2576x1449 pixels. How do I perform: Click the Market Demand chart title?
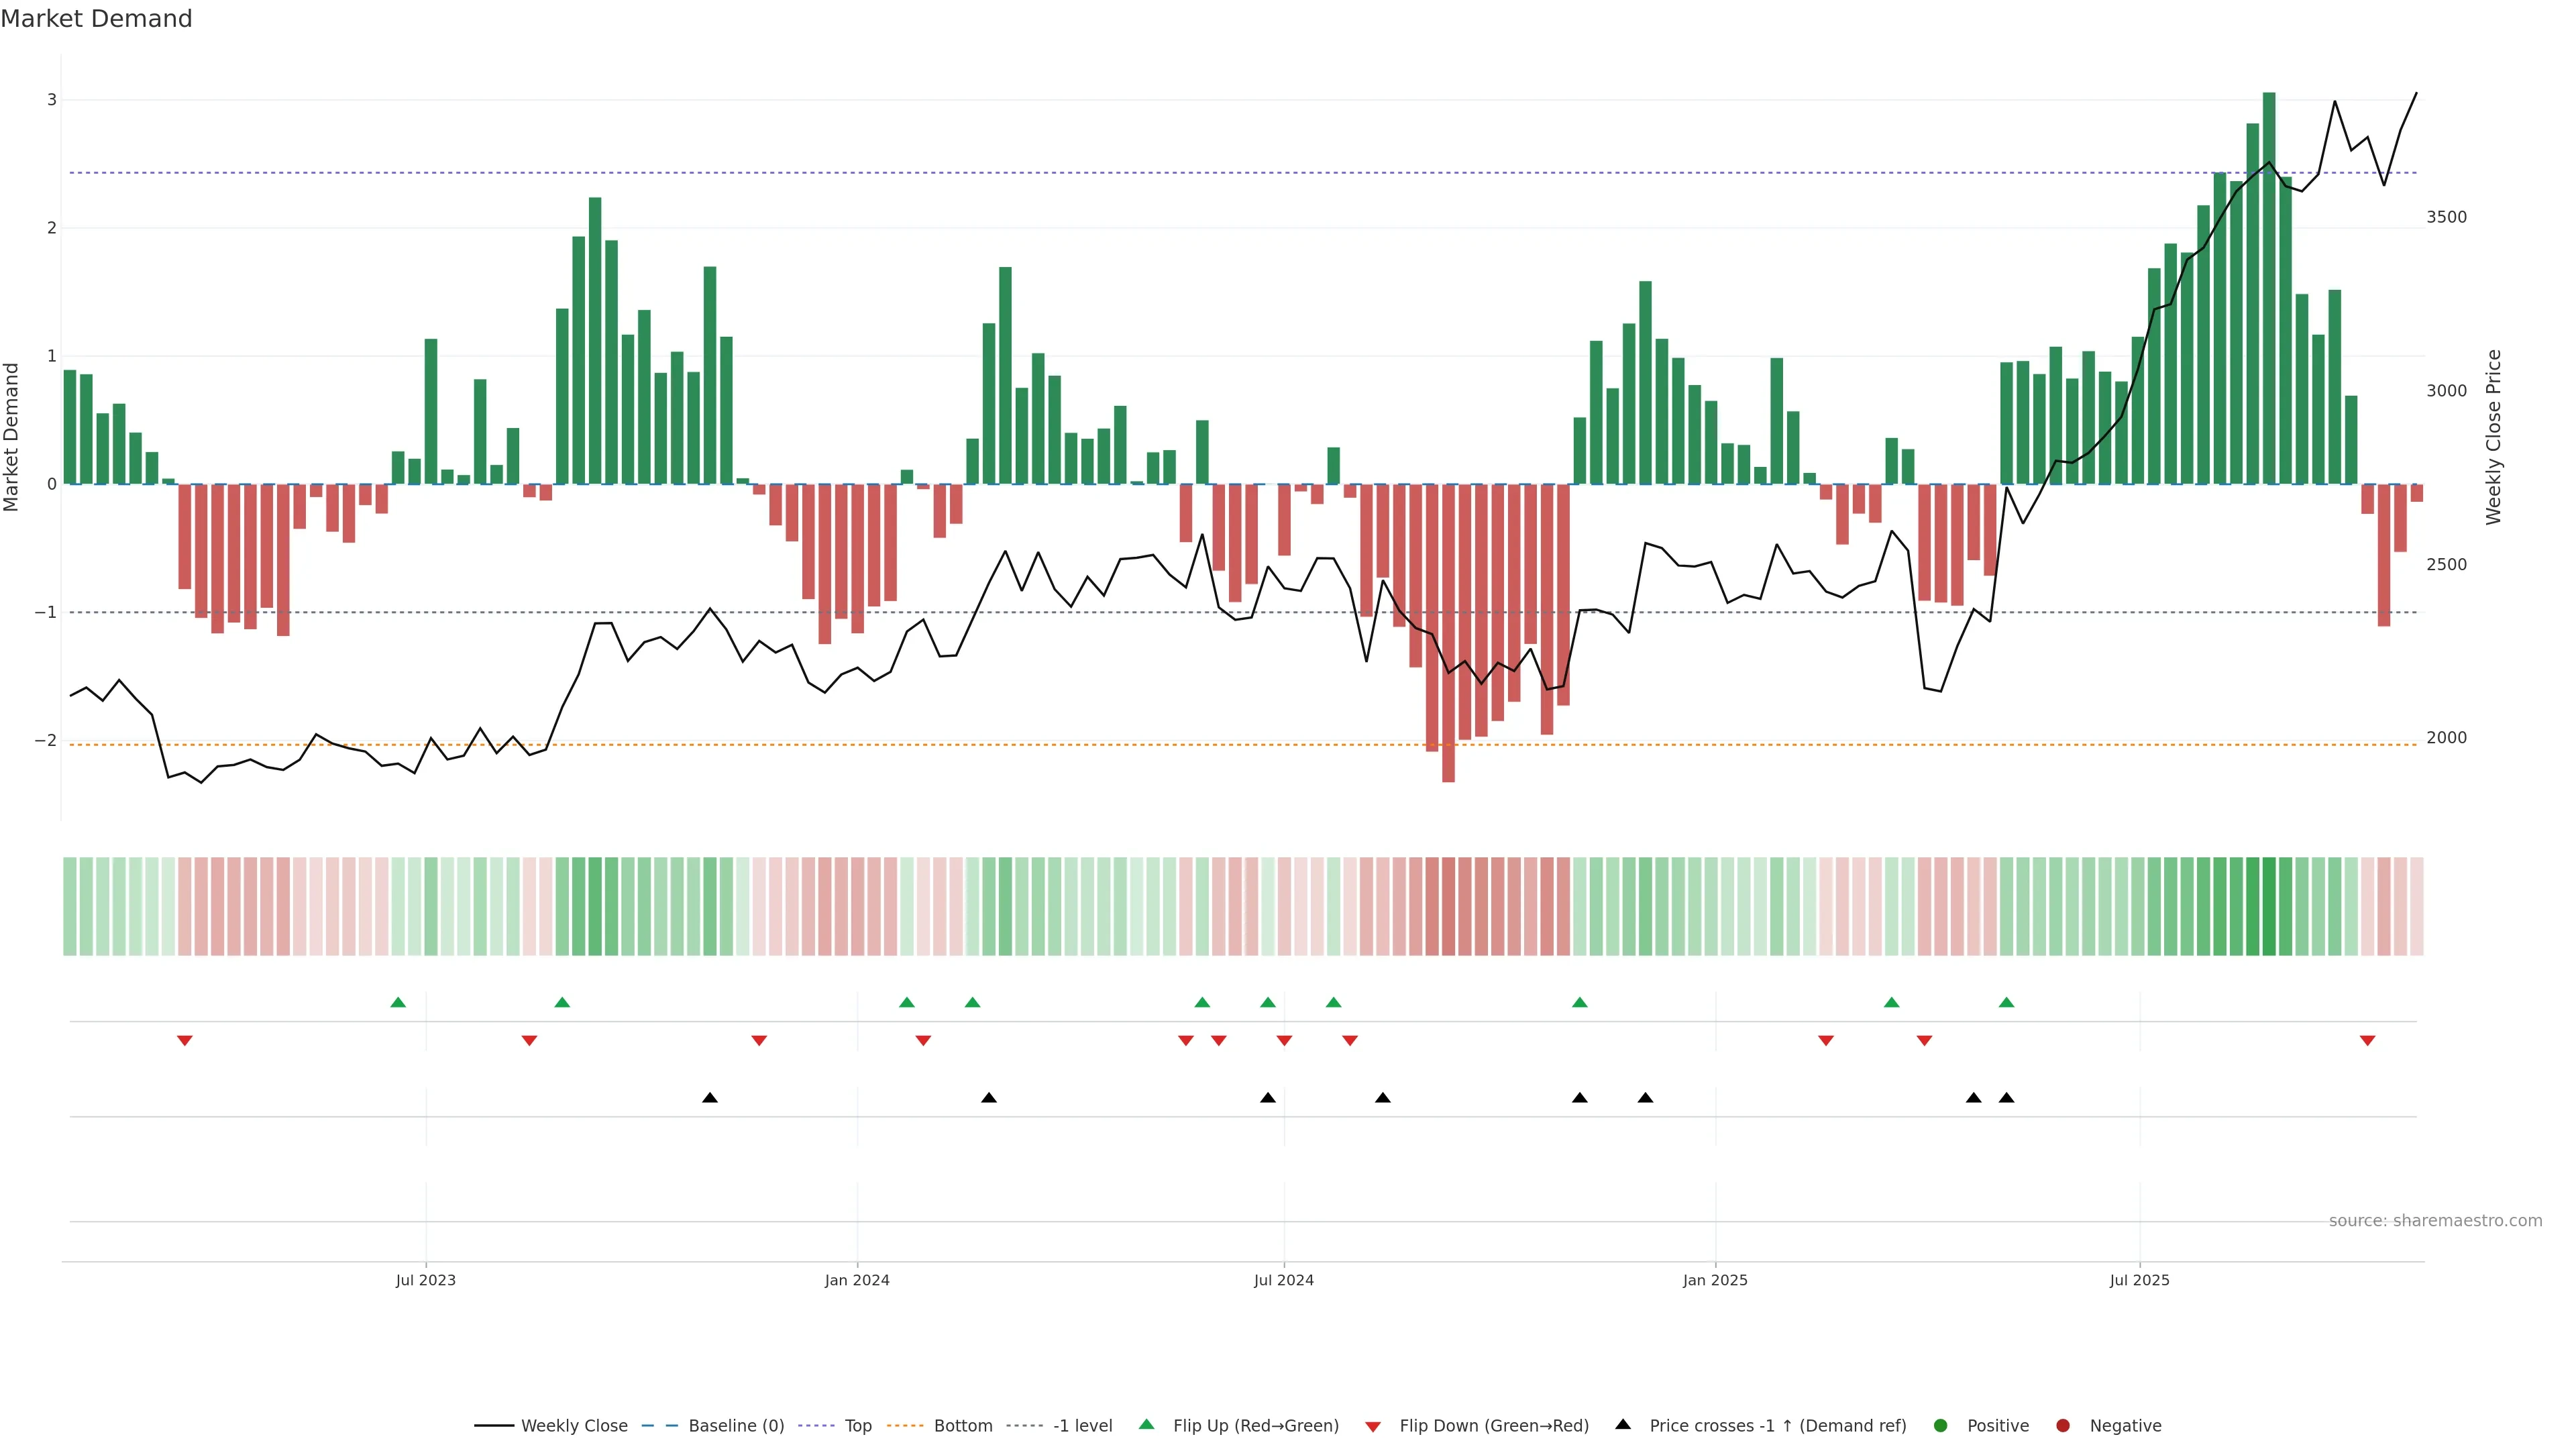96,19
